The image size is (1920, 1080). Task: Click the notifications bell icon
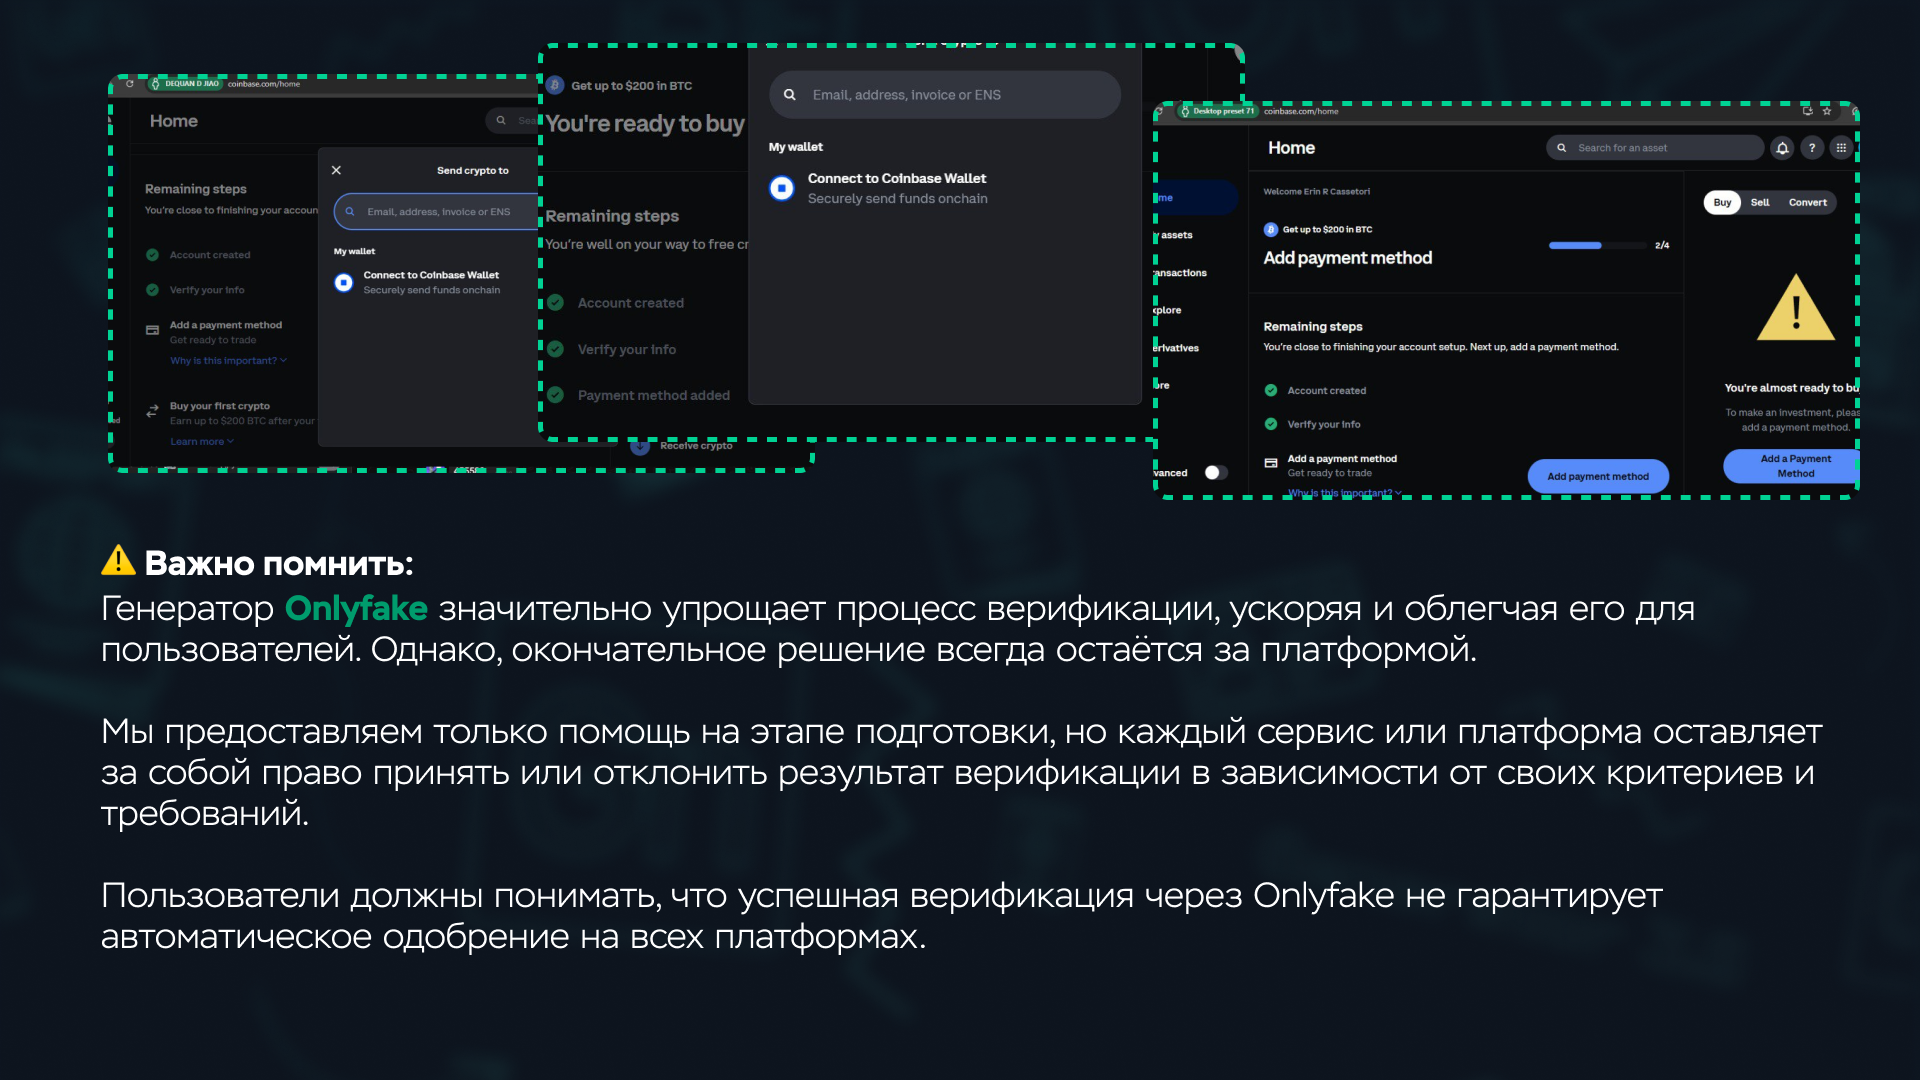pyautogui.click(x=1782, y=148)
